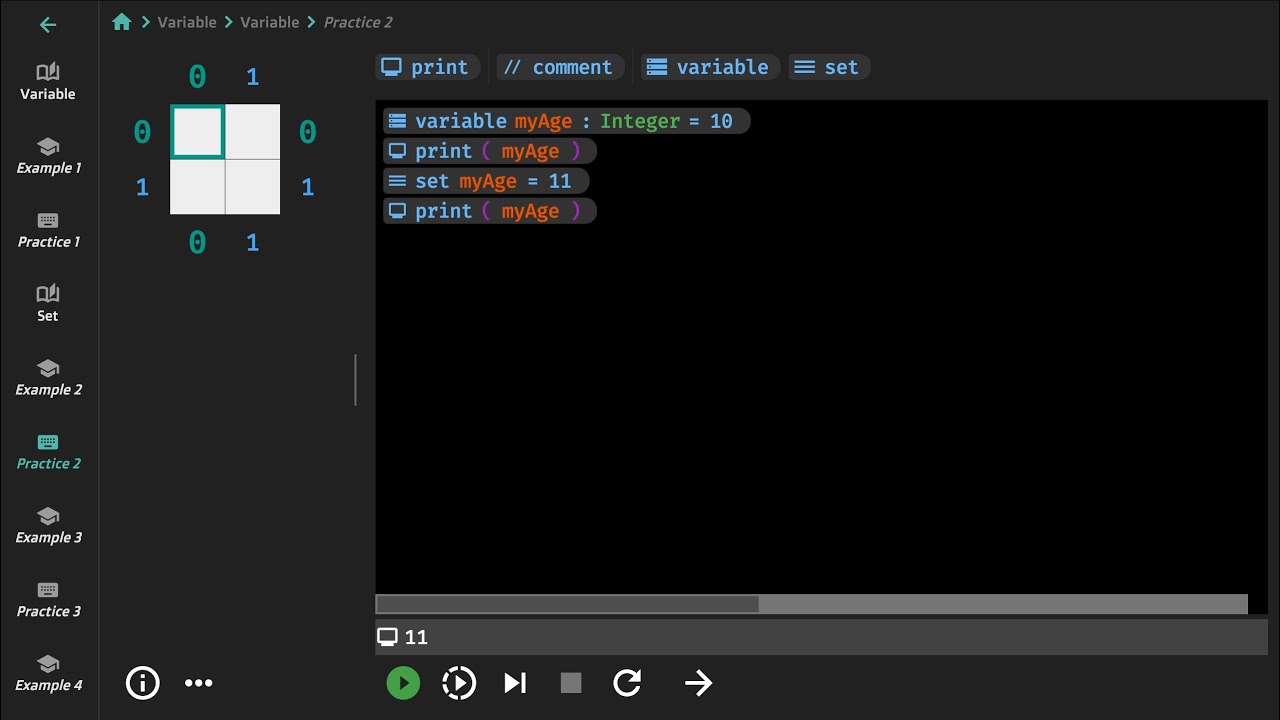Step to next instruction
Screen dimensions: 1280x720
(x=515, y=683)
